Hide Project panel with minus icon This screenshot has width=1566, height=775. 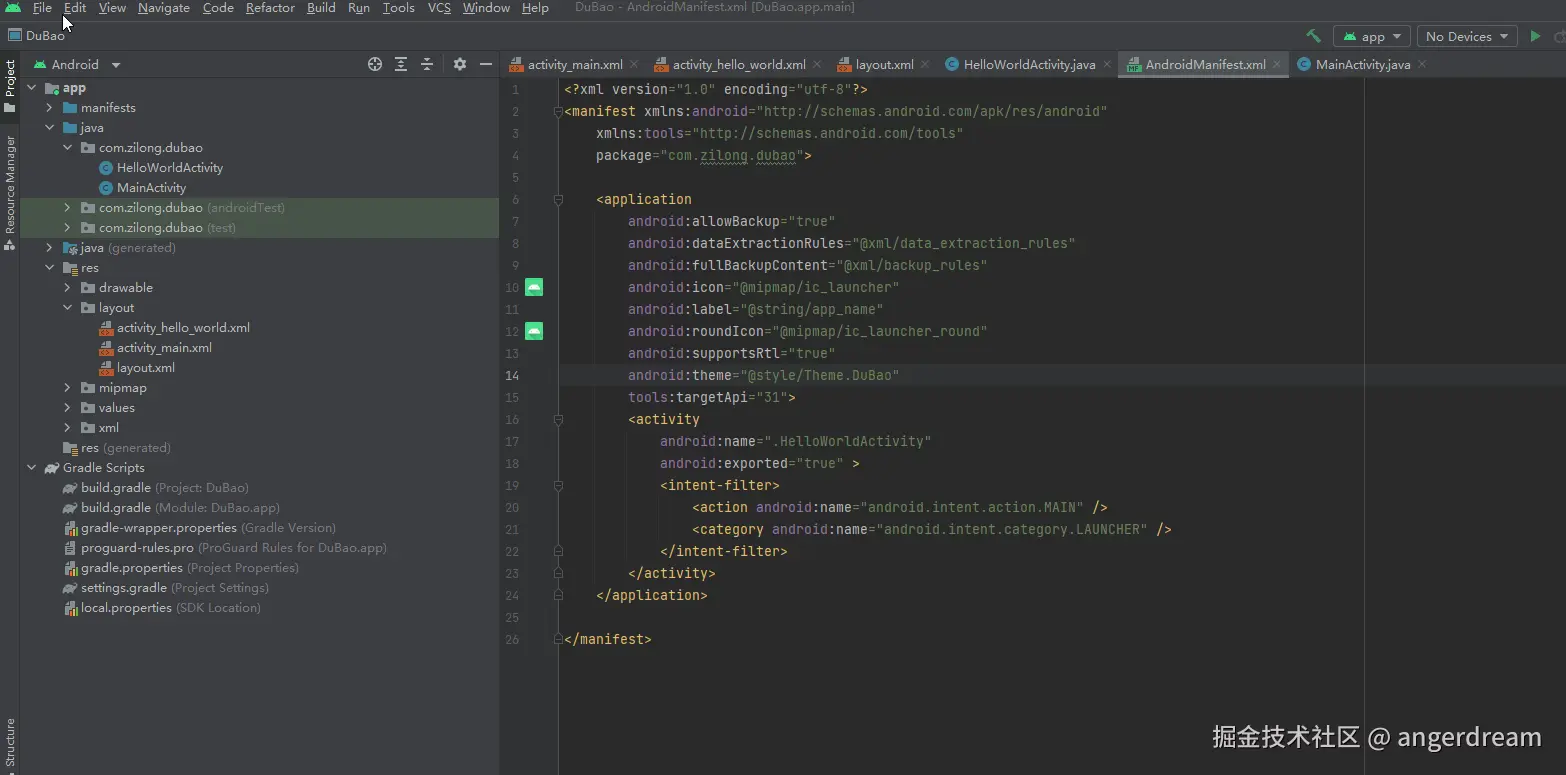click(x=486, y=64)
